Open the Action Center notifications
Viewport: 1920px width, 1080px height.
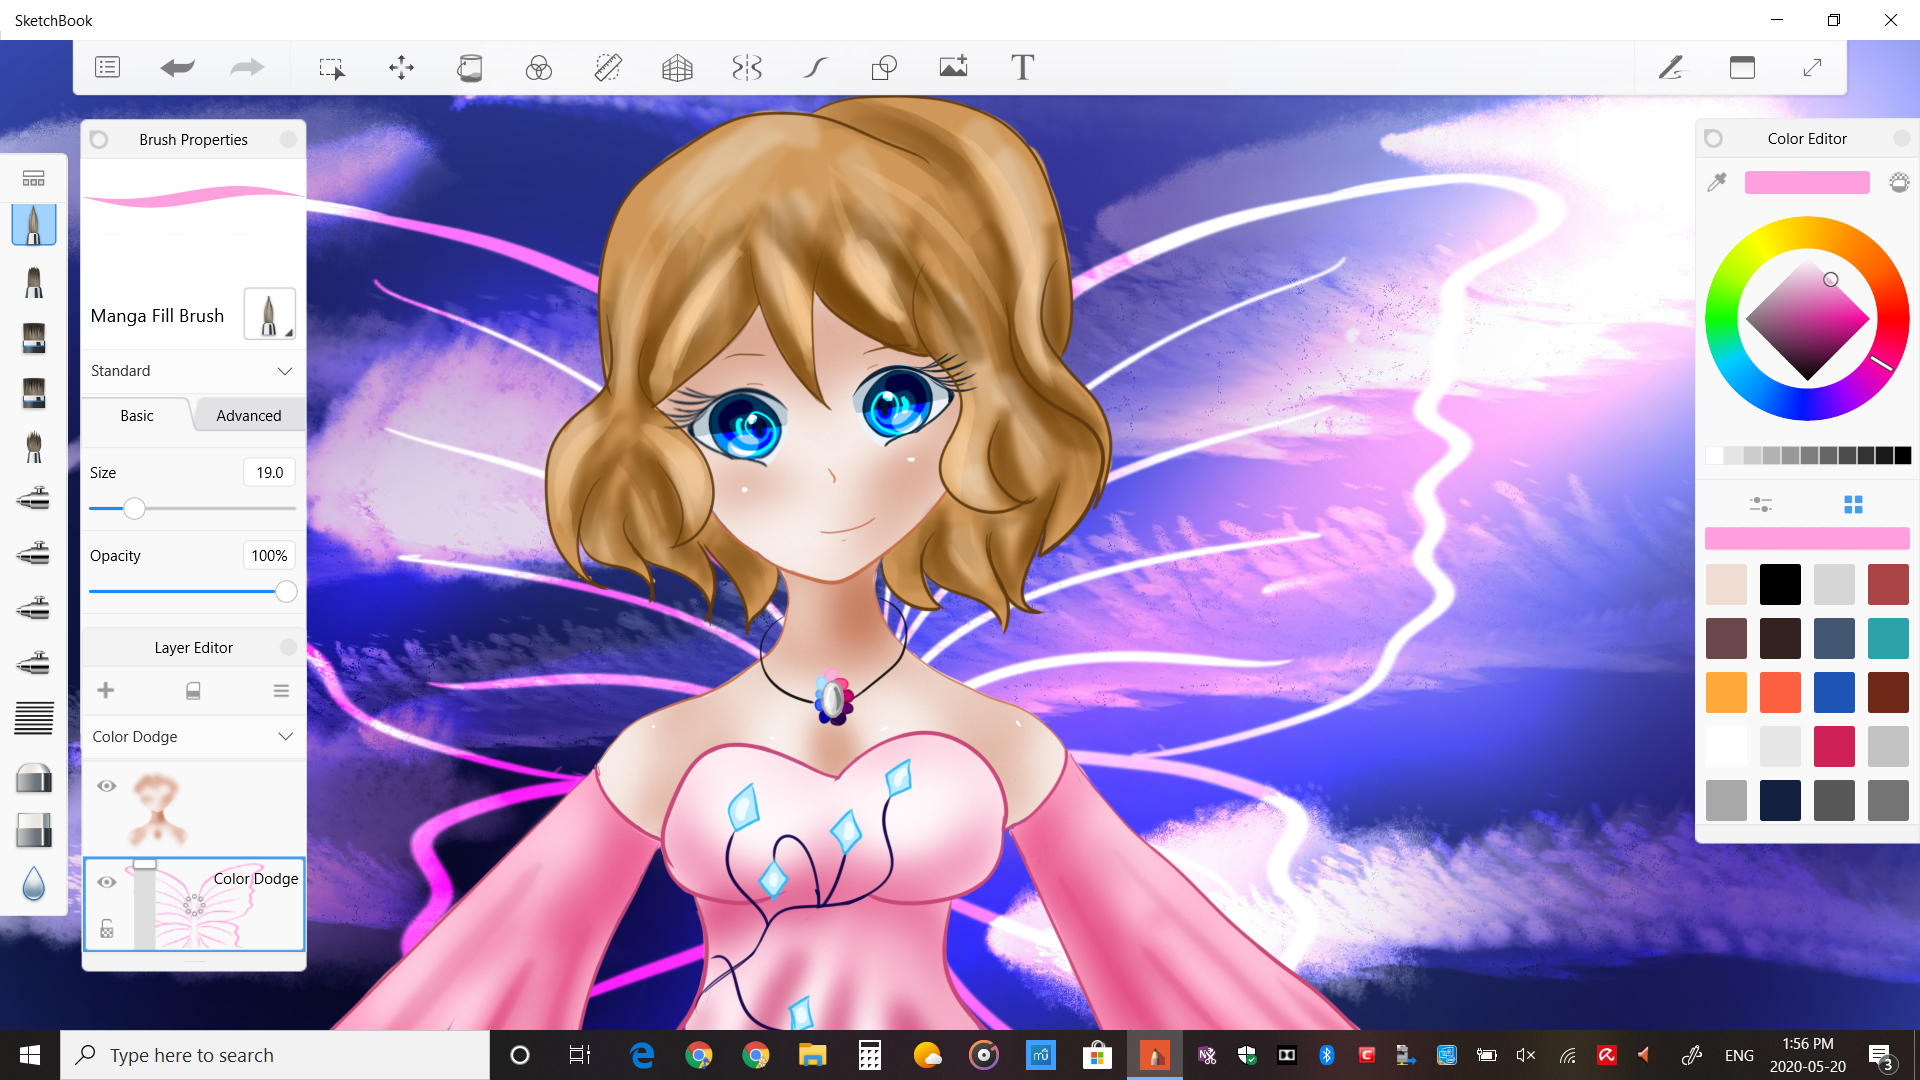[1881, 1056]
